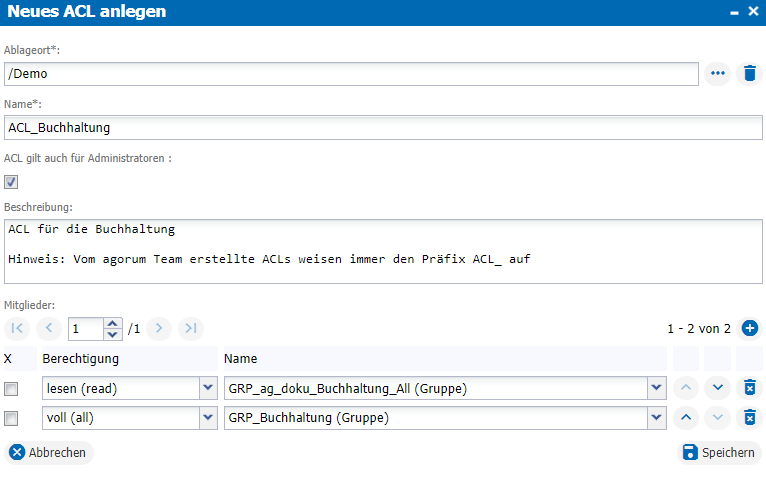Screen dimensions: 766x481
Task: Add a new member with plus icon
Action: [x=749, y=328]
